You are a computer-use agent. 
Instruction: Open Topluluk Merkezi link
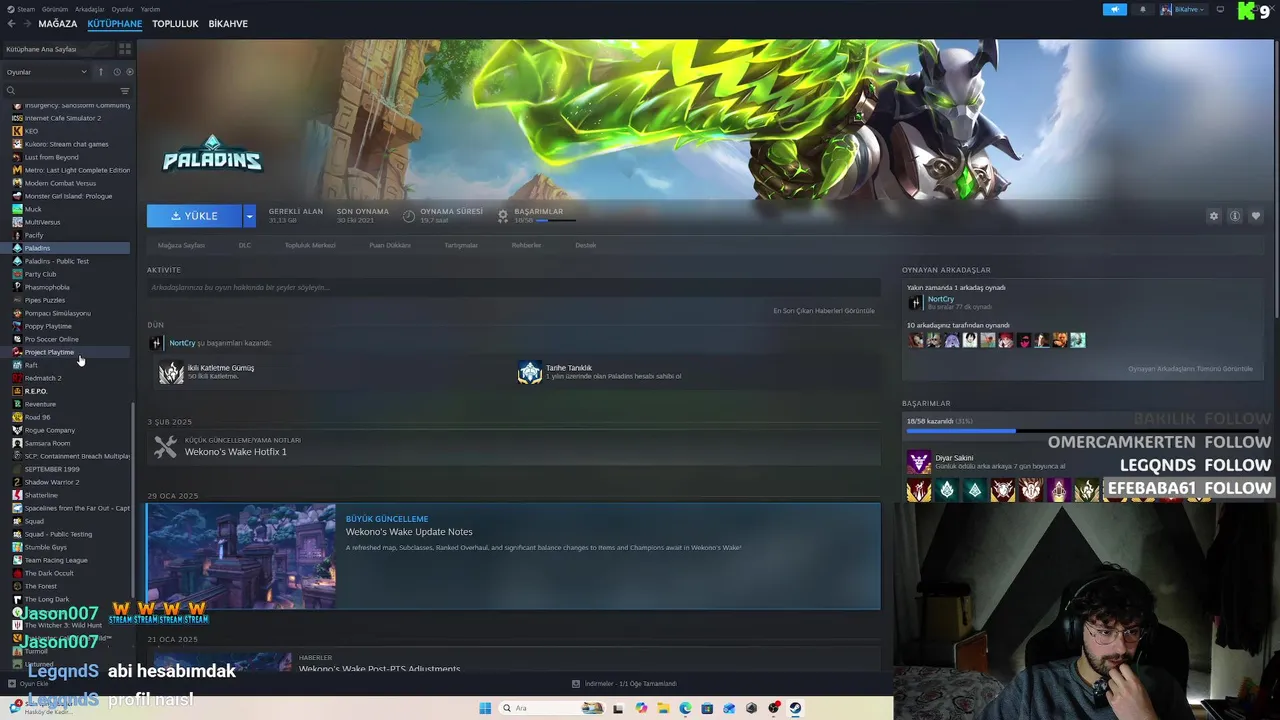(x=310, y=245)
